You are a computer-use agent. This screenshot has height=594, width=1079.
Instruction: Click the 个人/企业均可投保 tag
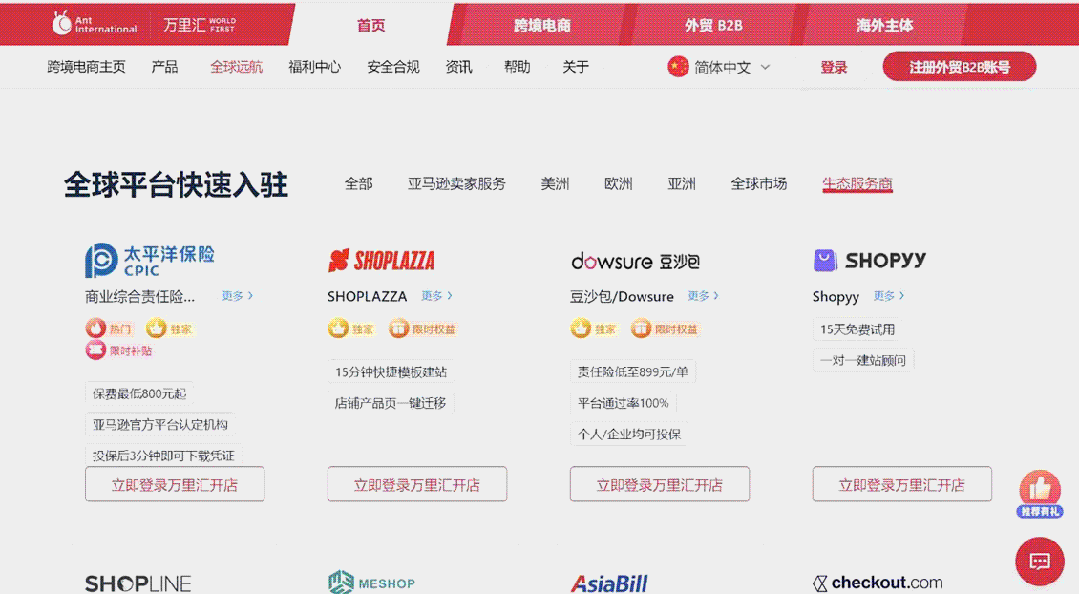[629, 434]
